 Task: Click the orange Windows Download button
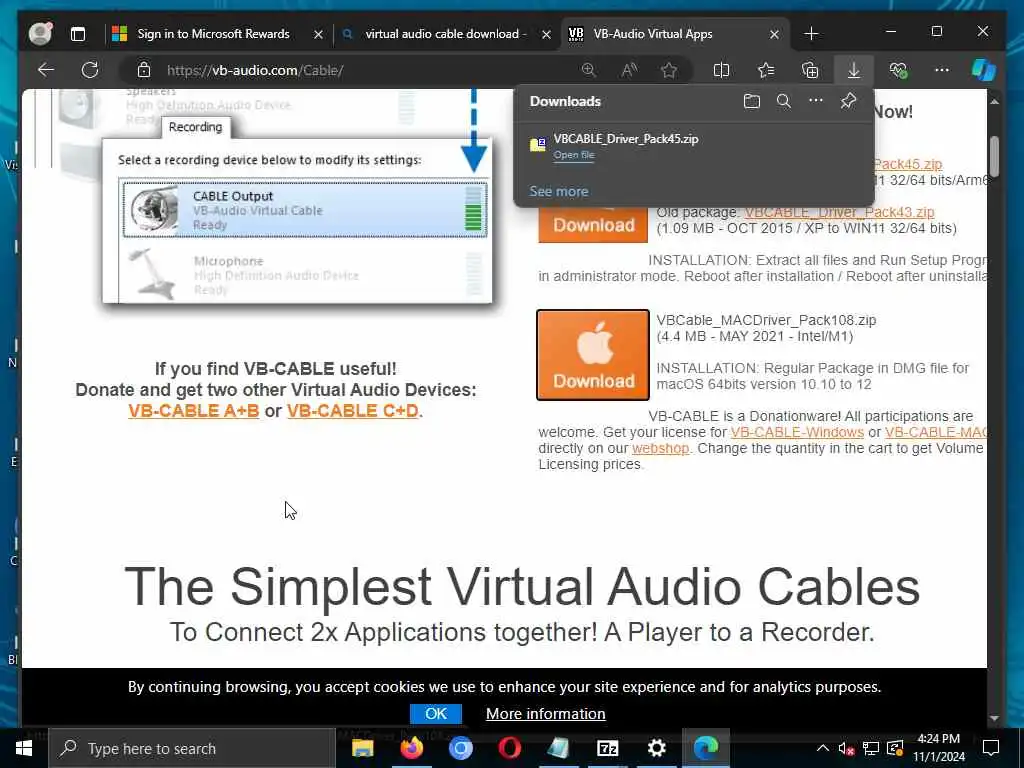click(x=593, y=225)
